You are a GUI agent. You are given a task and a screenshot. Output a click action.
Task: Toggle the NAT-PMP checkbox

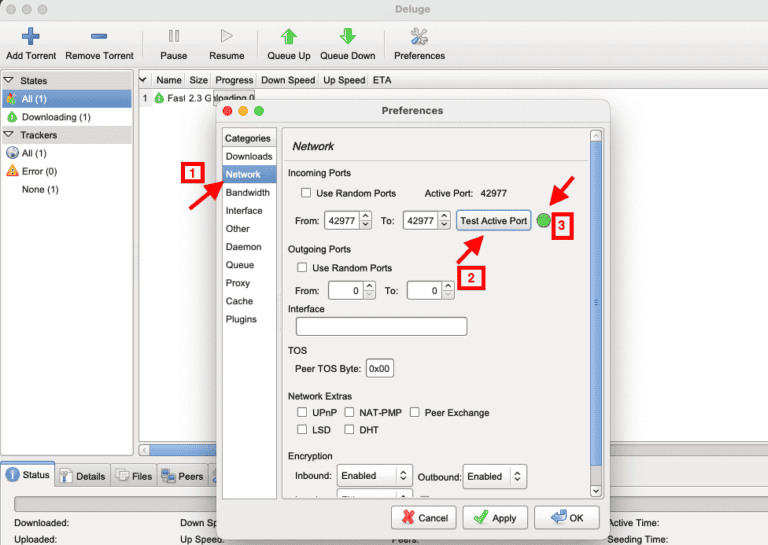(349, 412)
